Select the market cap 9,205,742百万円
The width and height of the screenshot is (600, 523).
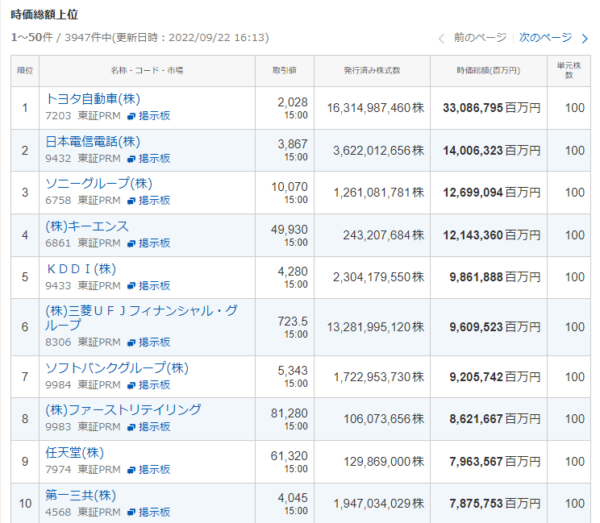click(495, 377)
